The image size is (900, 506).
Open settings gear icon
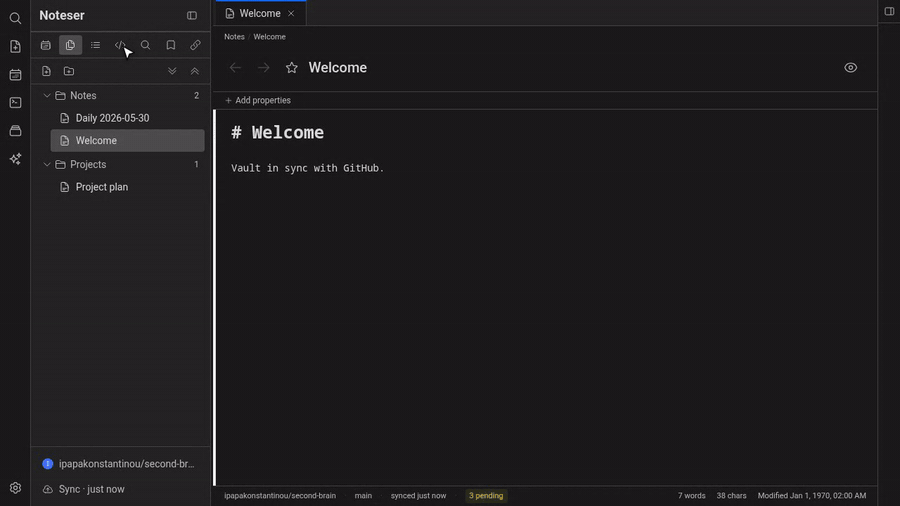click(15, 488)
